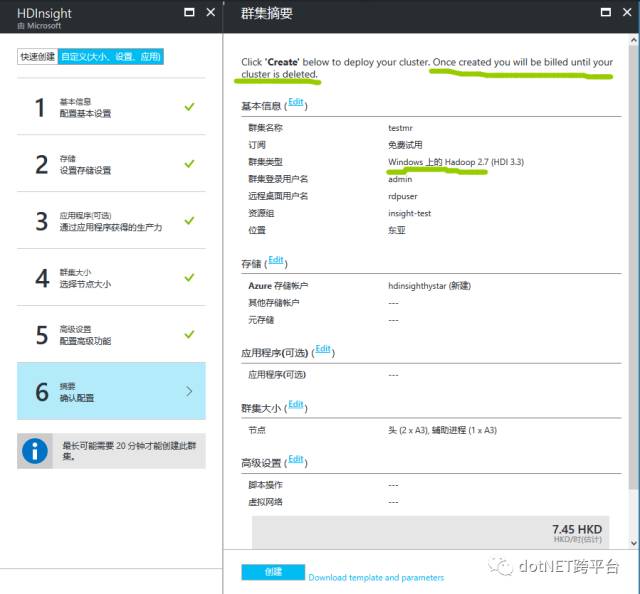Screen dimensions: 640x594
Task: Open step 1 基本信息
Action: click(111, 107)
